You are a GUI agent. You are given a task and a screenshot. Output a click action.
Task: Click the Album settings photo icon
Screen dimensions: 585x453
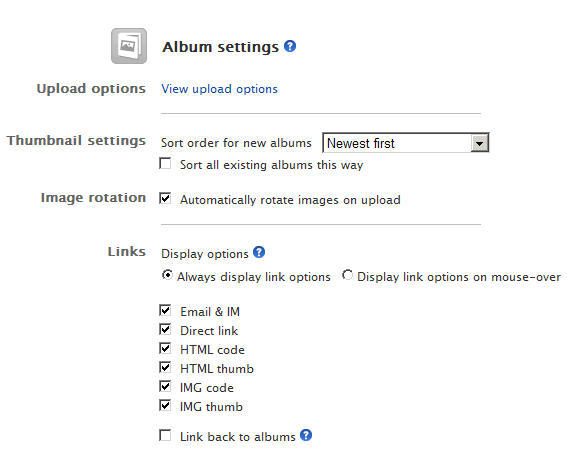[x=129, y=46]
